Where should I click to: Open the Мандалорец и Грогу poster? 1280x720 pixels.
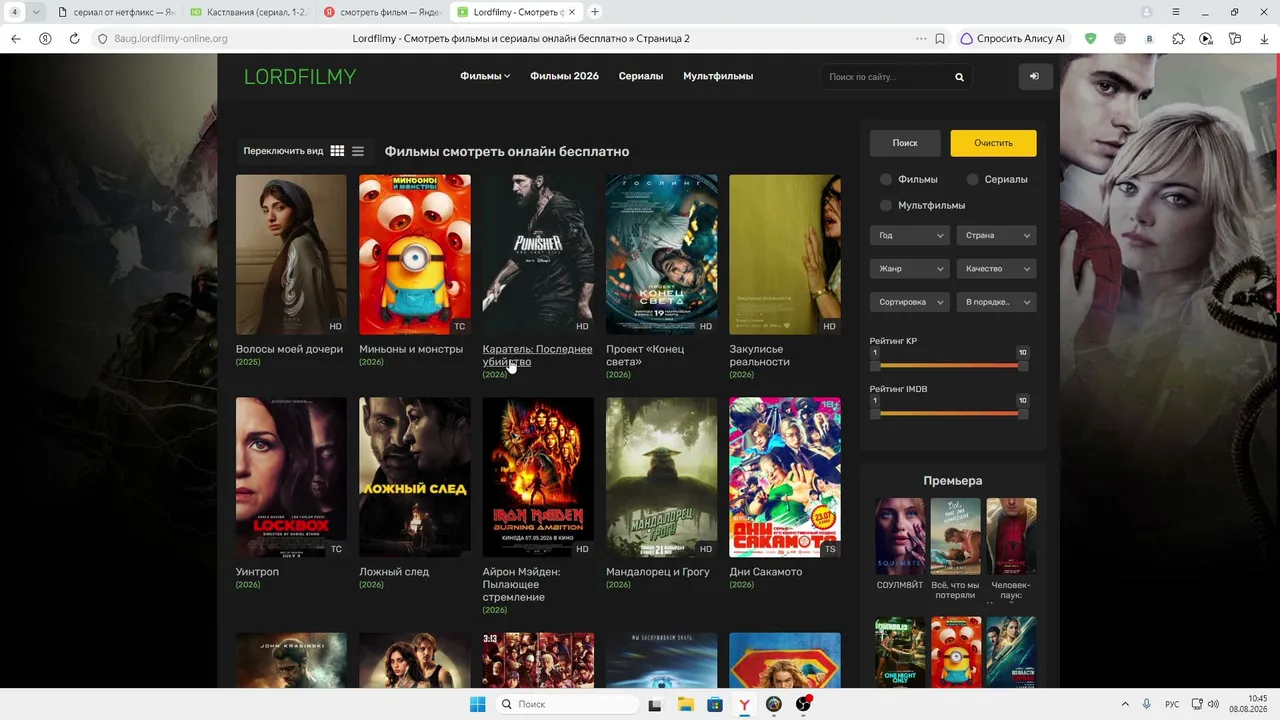click(661, 477)
